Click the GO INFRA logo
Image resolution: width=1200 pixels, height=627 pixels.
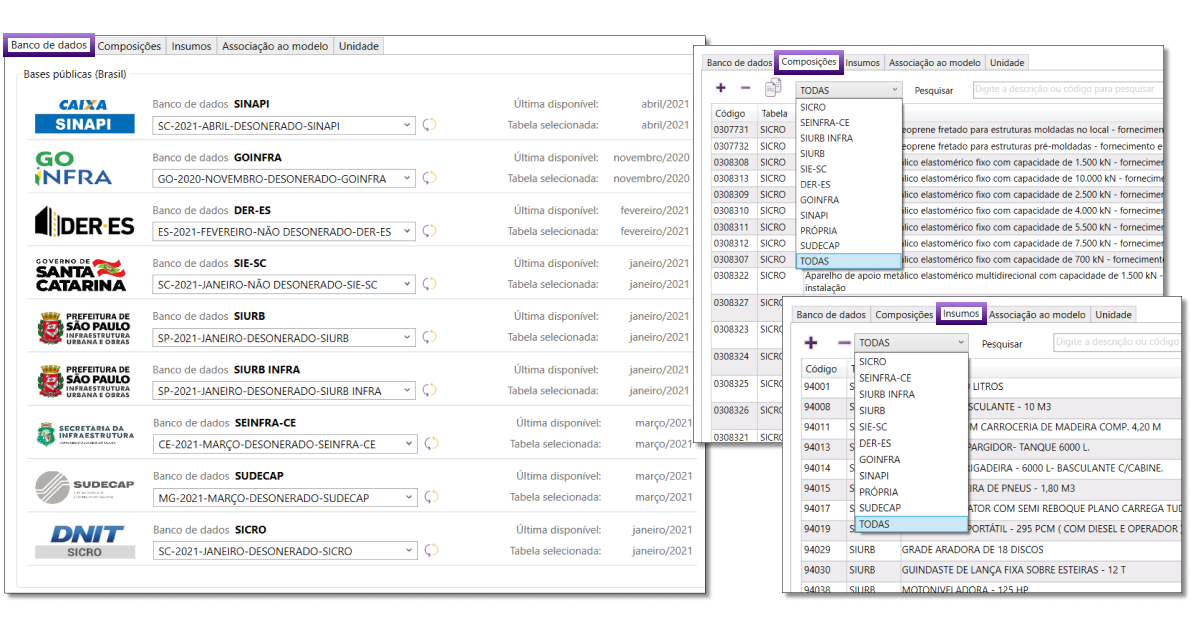click(x=73, y=169)
